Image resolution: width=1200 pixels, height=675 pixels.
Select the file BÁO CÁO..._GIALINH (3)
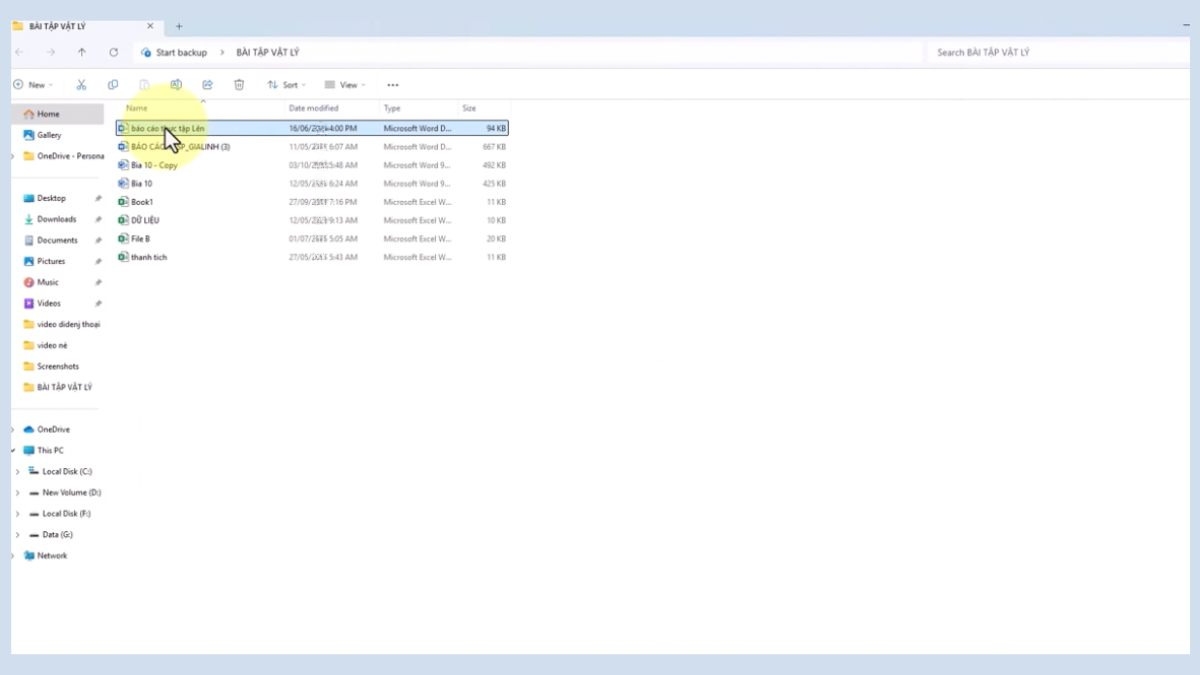pyautogui.click(x=312, y=147)
